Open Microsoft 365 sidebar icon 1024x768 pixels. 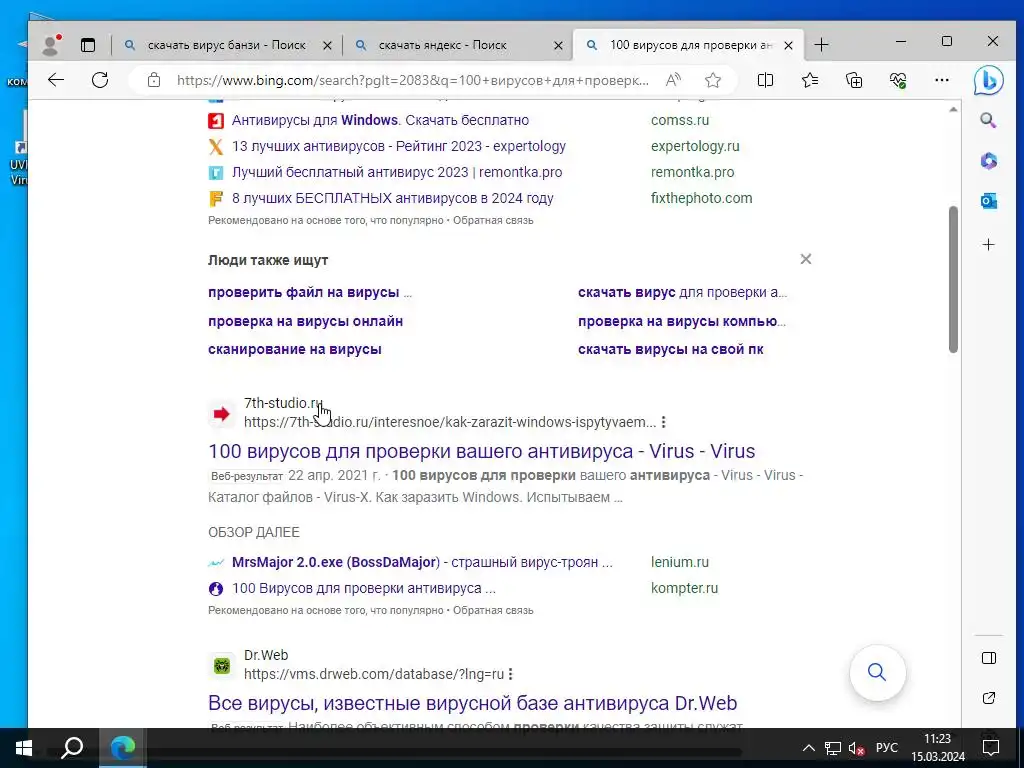click(988, 161)
